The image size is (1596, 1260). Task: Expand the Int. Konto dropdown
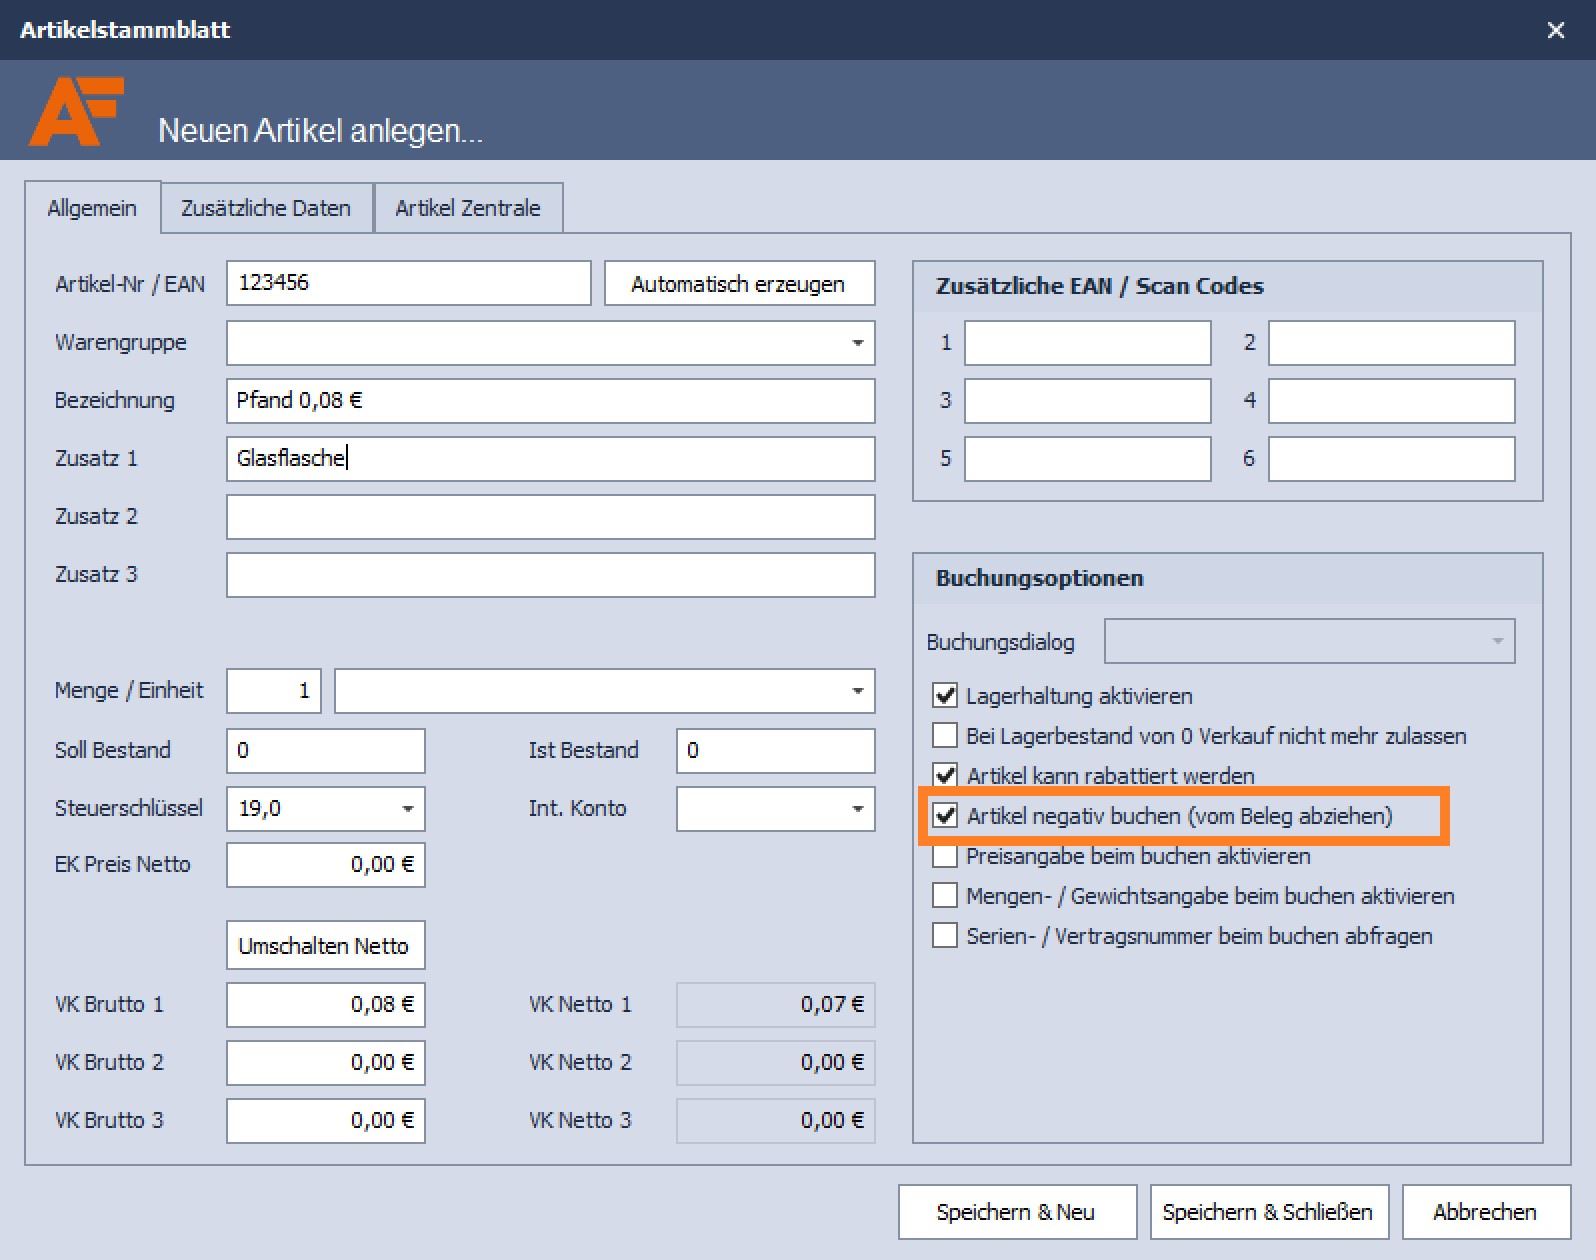point(857,809)
